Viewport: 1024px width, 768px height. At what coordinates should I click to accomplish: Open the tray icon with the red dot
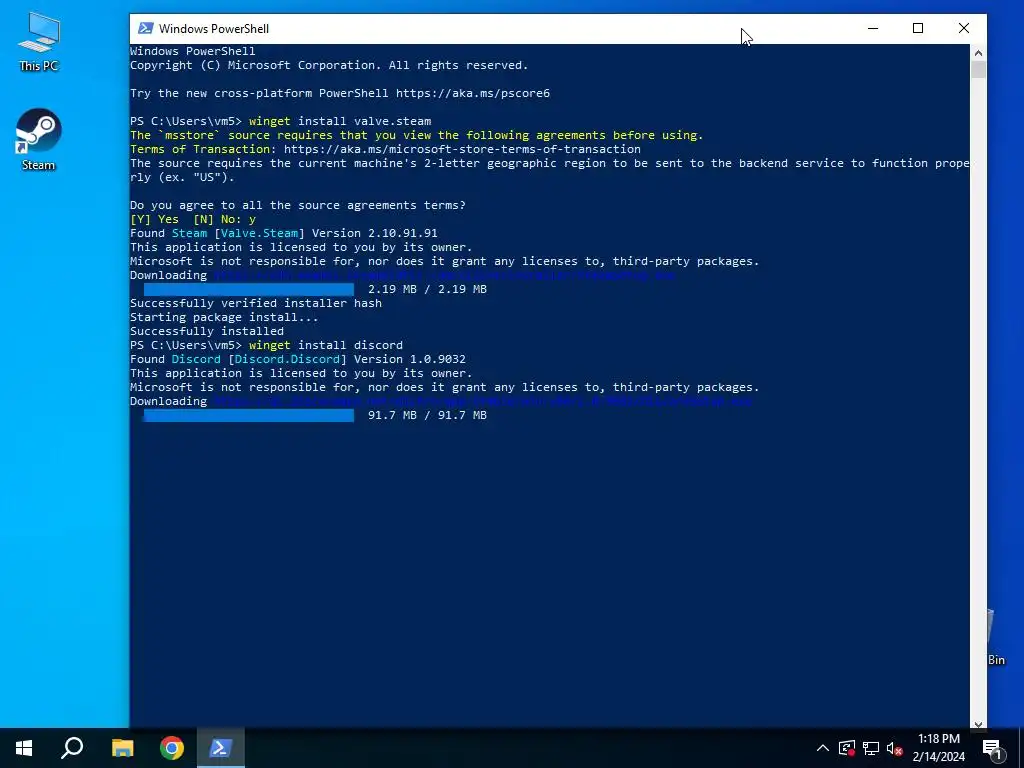coord(847,748)
